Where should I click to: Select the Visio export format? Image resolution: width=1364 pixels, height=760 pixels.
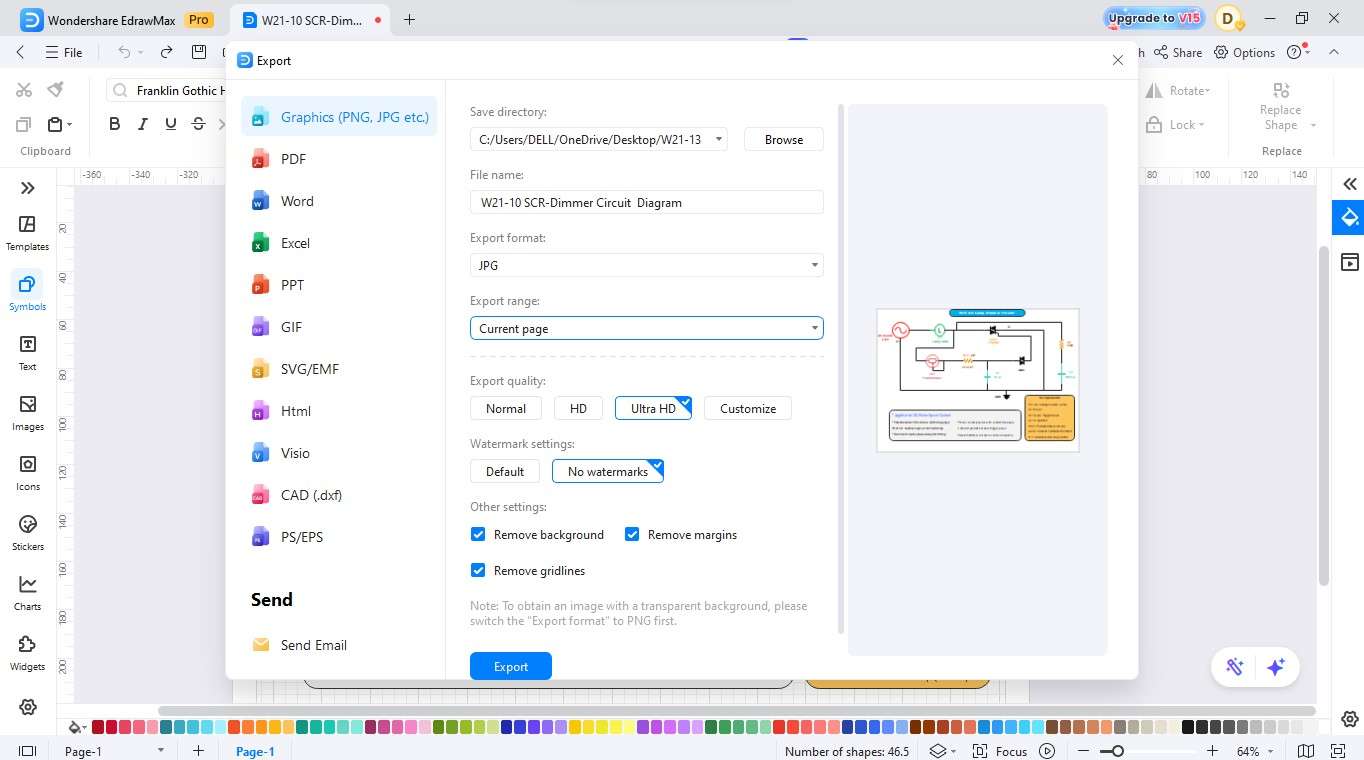[x=295, y=453]
